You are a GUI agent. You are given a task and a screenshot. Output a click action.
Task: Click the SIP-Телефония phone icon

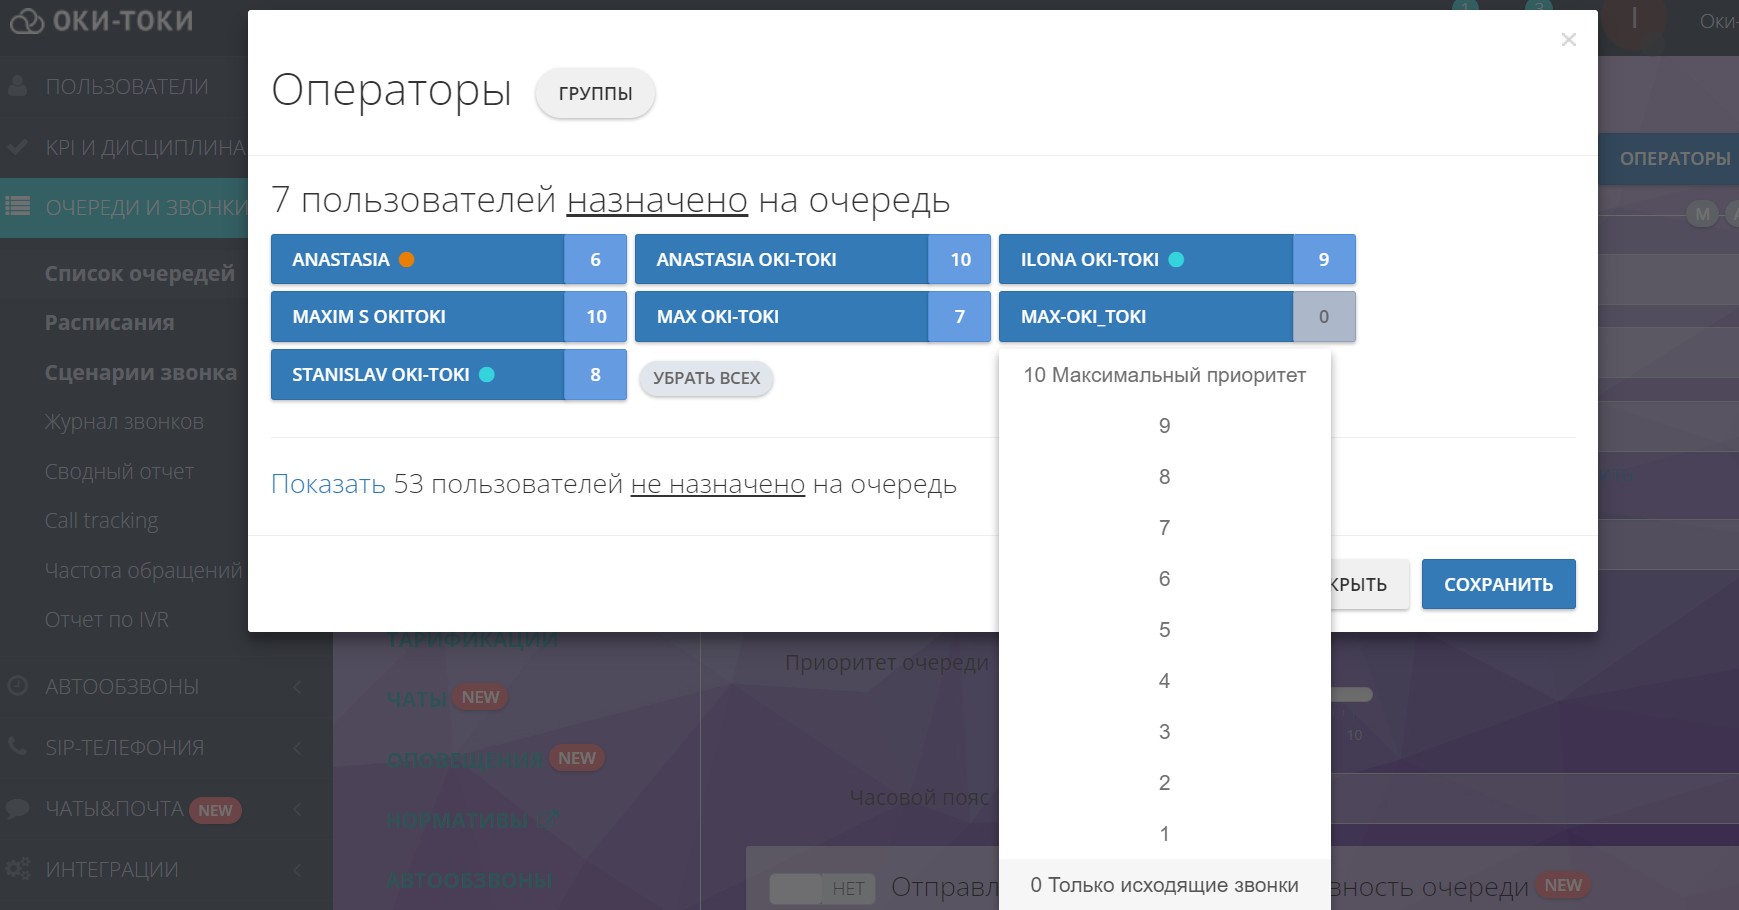(x=16, y=747)
